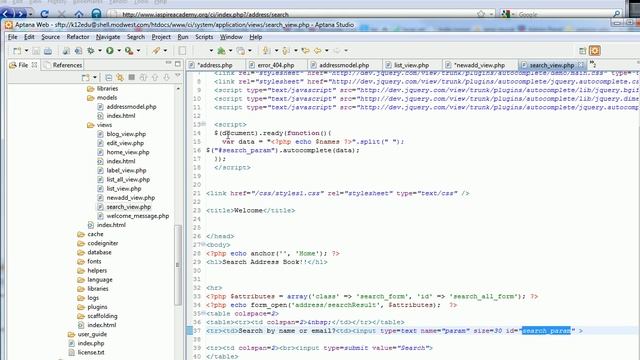The height and width of the screenshot is (360, 640).
Task: Click the Last Edit Location icon
Action: coord(305,51)
